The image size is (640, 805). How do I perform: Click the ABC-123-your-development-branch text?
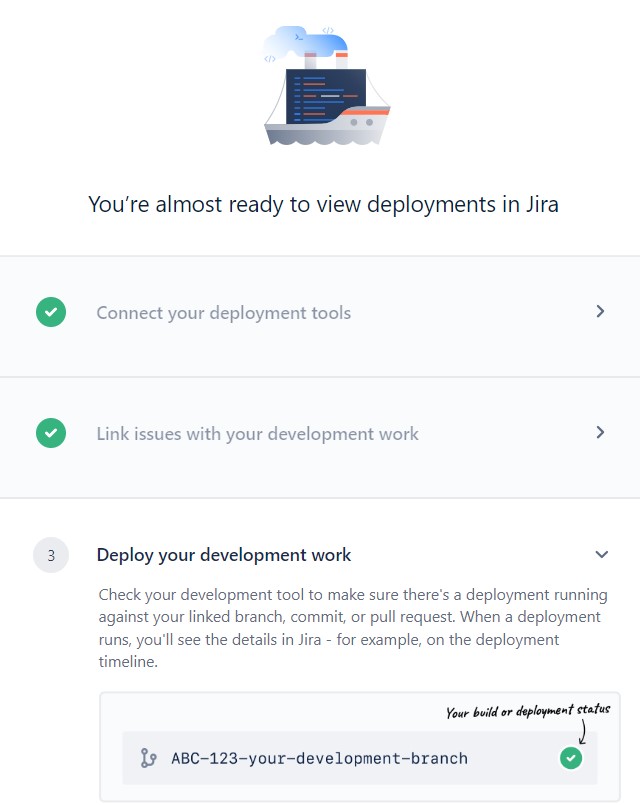click(x=320, y=758)
